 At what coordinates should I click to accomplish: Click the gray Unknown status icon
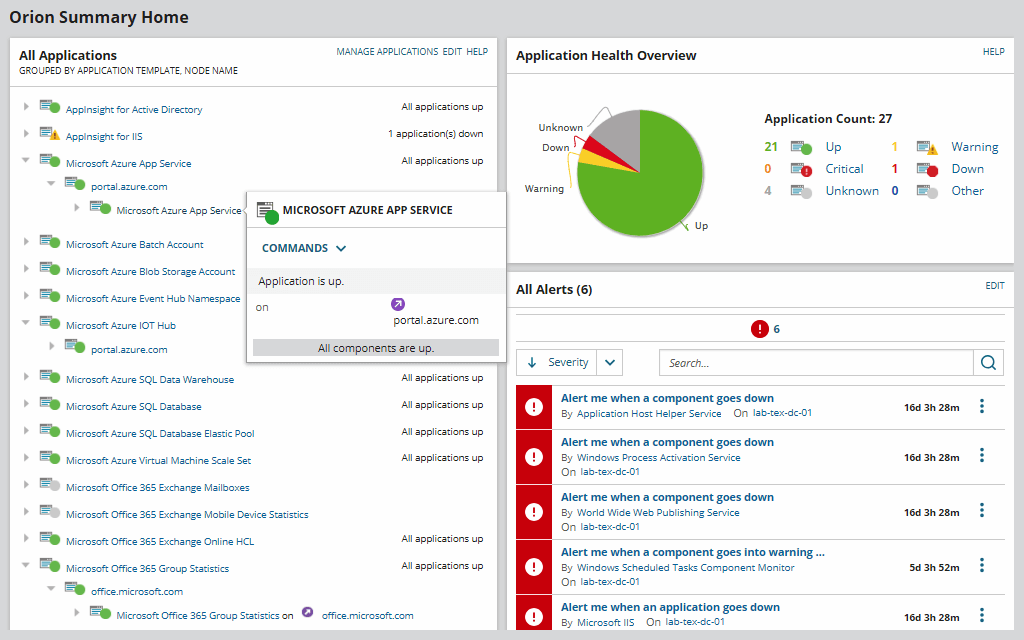802,190
